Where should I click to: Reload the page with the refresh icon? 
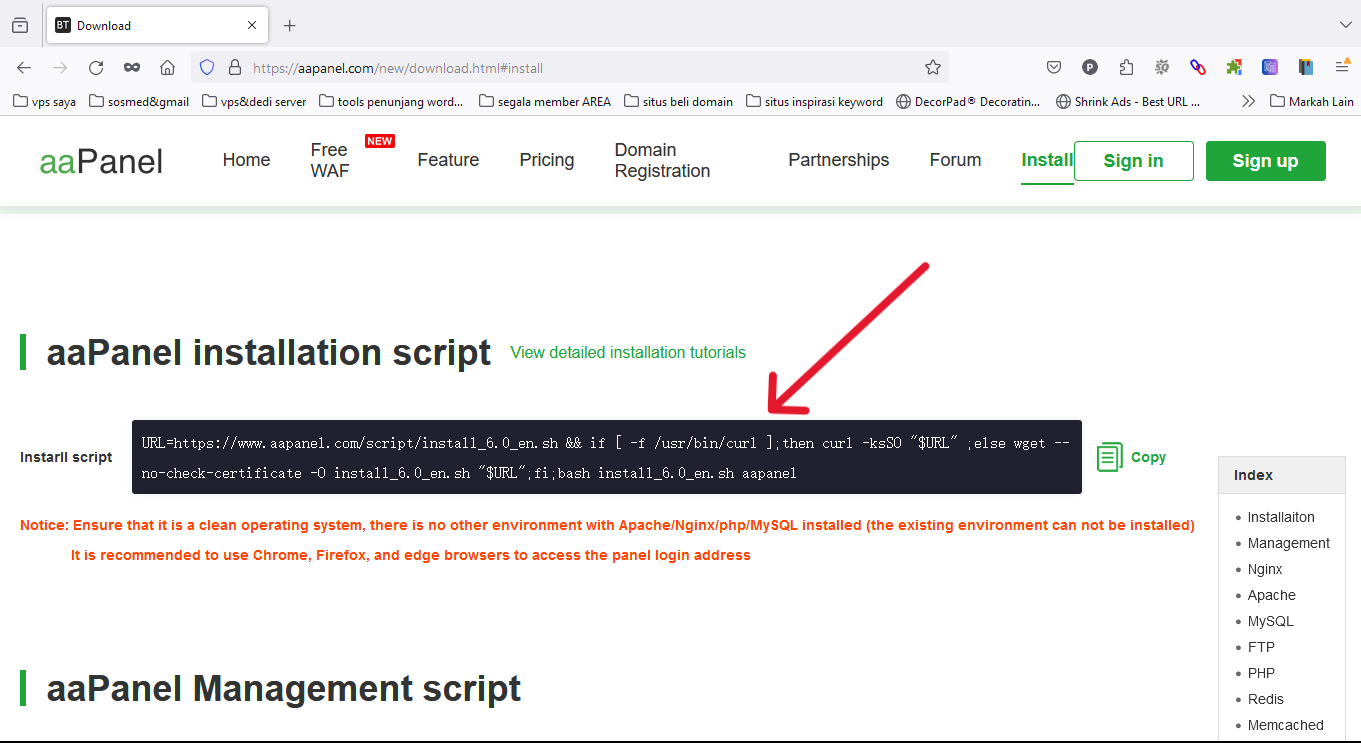tap(96, 68)
